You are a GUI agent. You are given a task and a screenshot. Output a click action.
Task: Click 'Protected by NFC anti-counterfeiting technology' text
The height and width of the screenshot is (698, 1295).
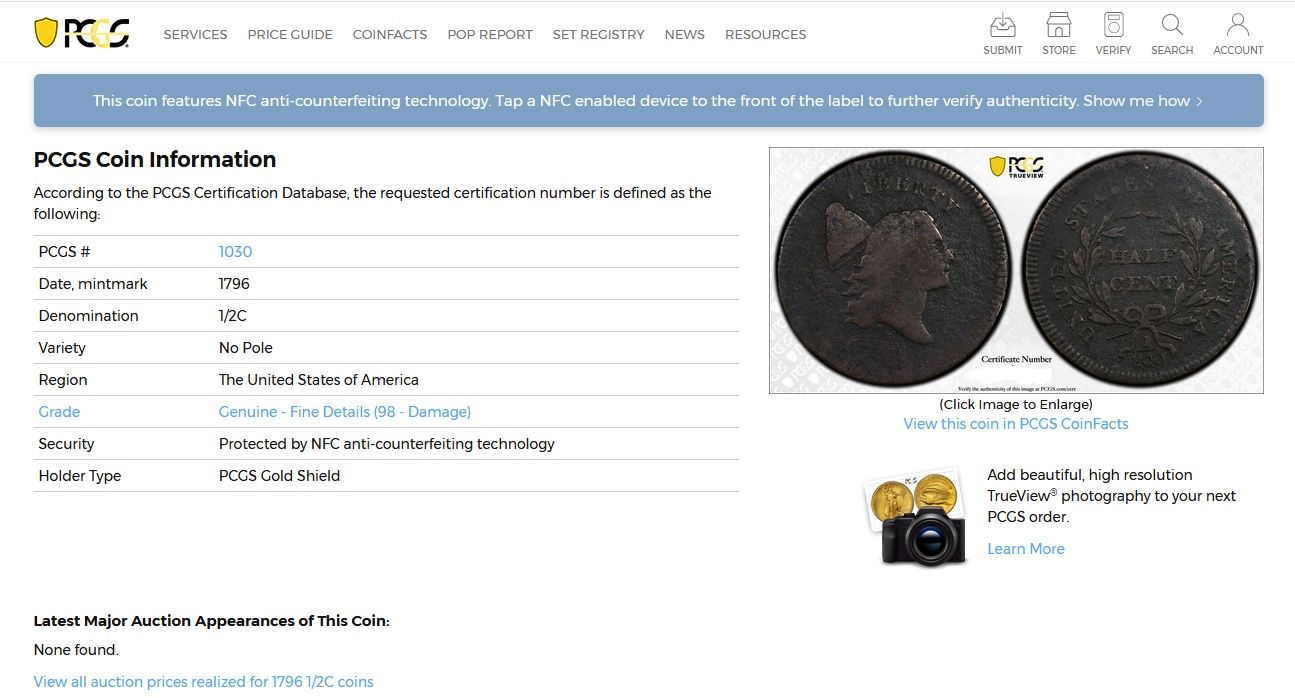(x=387, y=444)
